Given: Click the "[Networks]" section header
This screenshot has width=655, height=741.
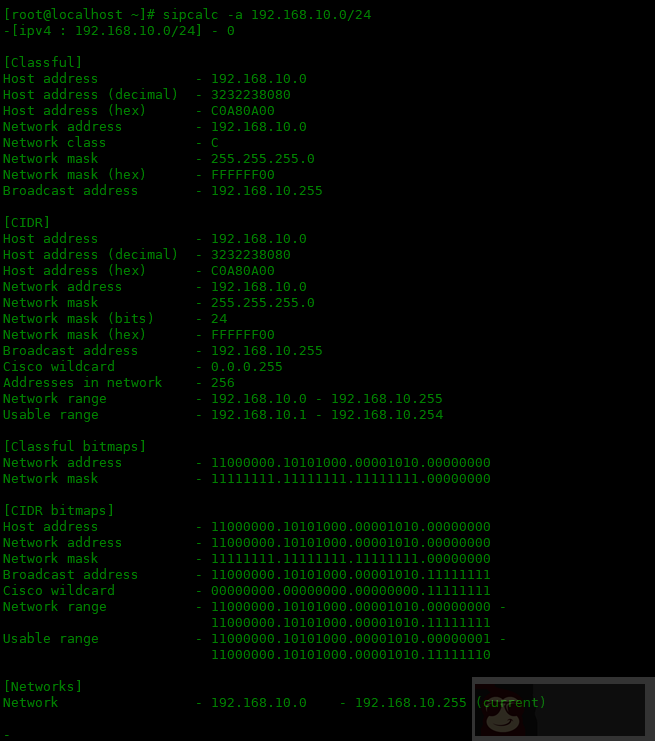Looking at the screenshot, I should (43, 687).
